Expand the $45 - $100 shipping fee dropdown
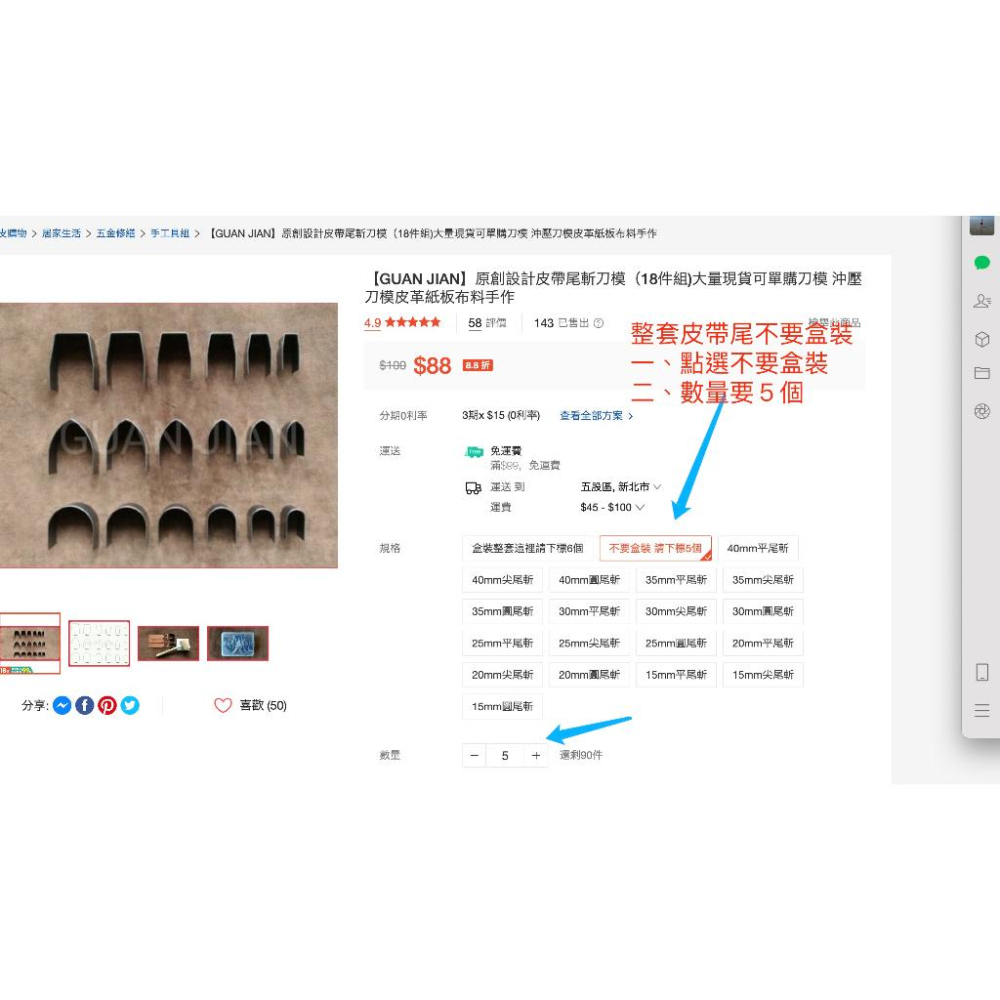The image size is (1000, 1000). coord(612,507)
